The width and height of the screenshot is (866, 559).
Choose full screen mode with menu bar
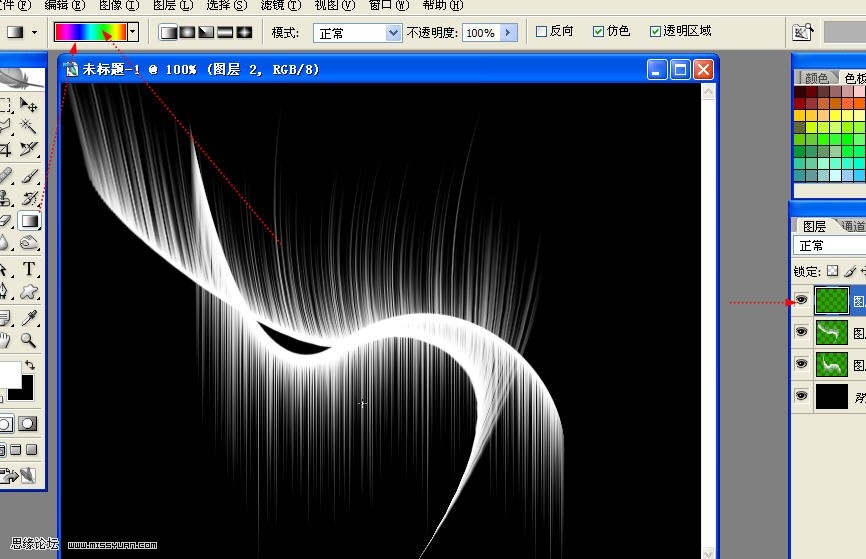[16, 450]
